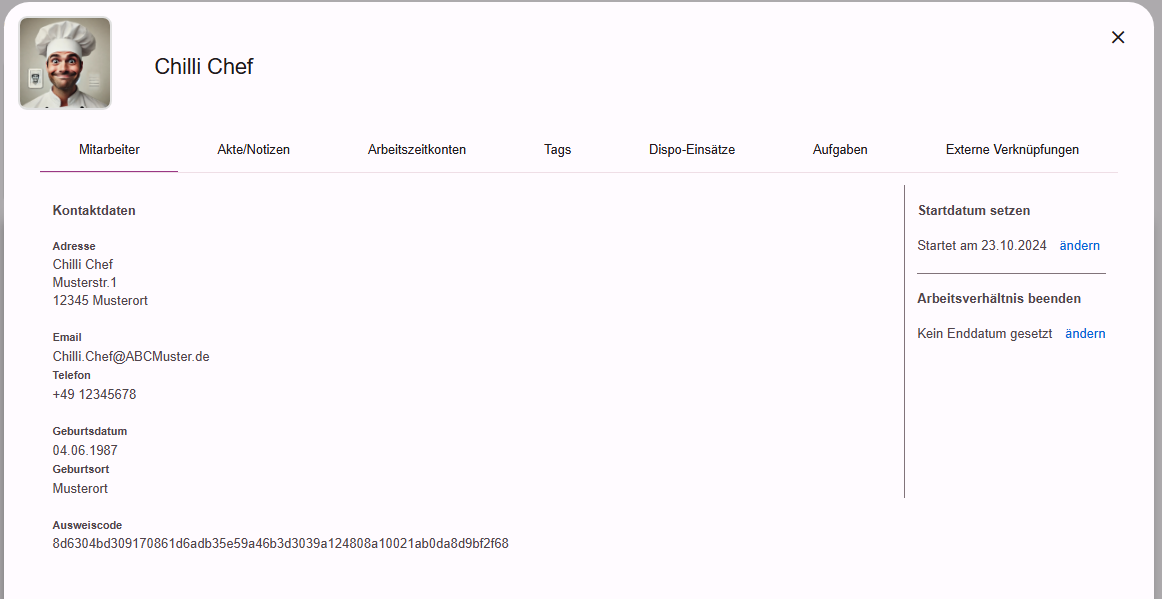The image size is (1162, 599).
Task: Click the Geburtsort field label
Action: pyautogui.click(x=81, y=469)
